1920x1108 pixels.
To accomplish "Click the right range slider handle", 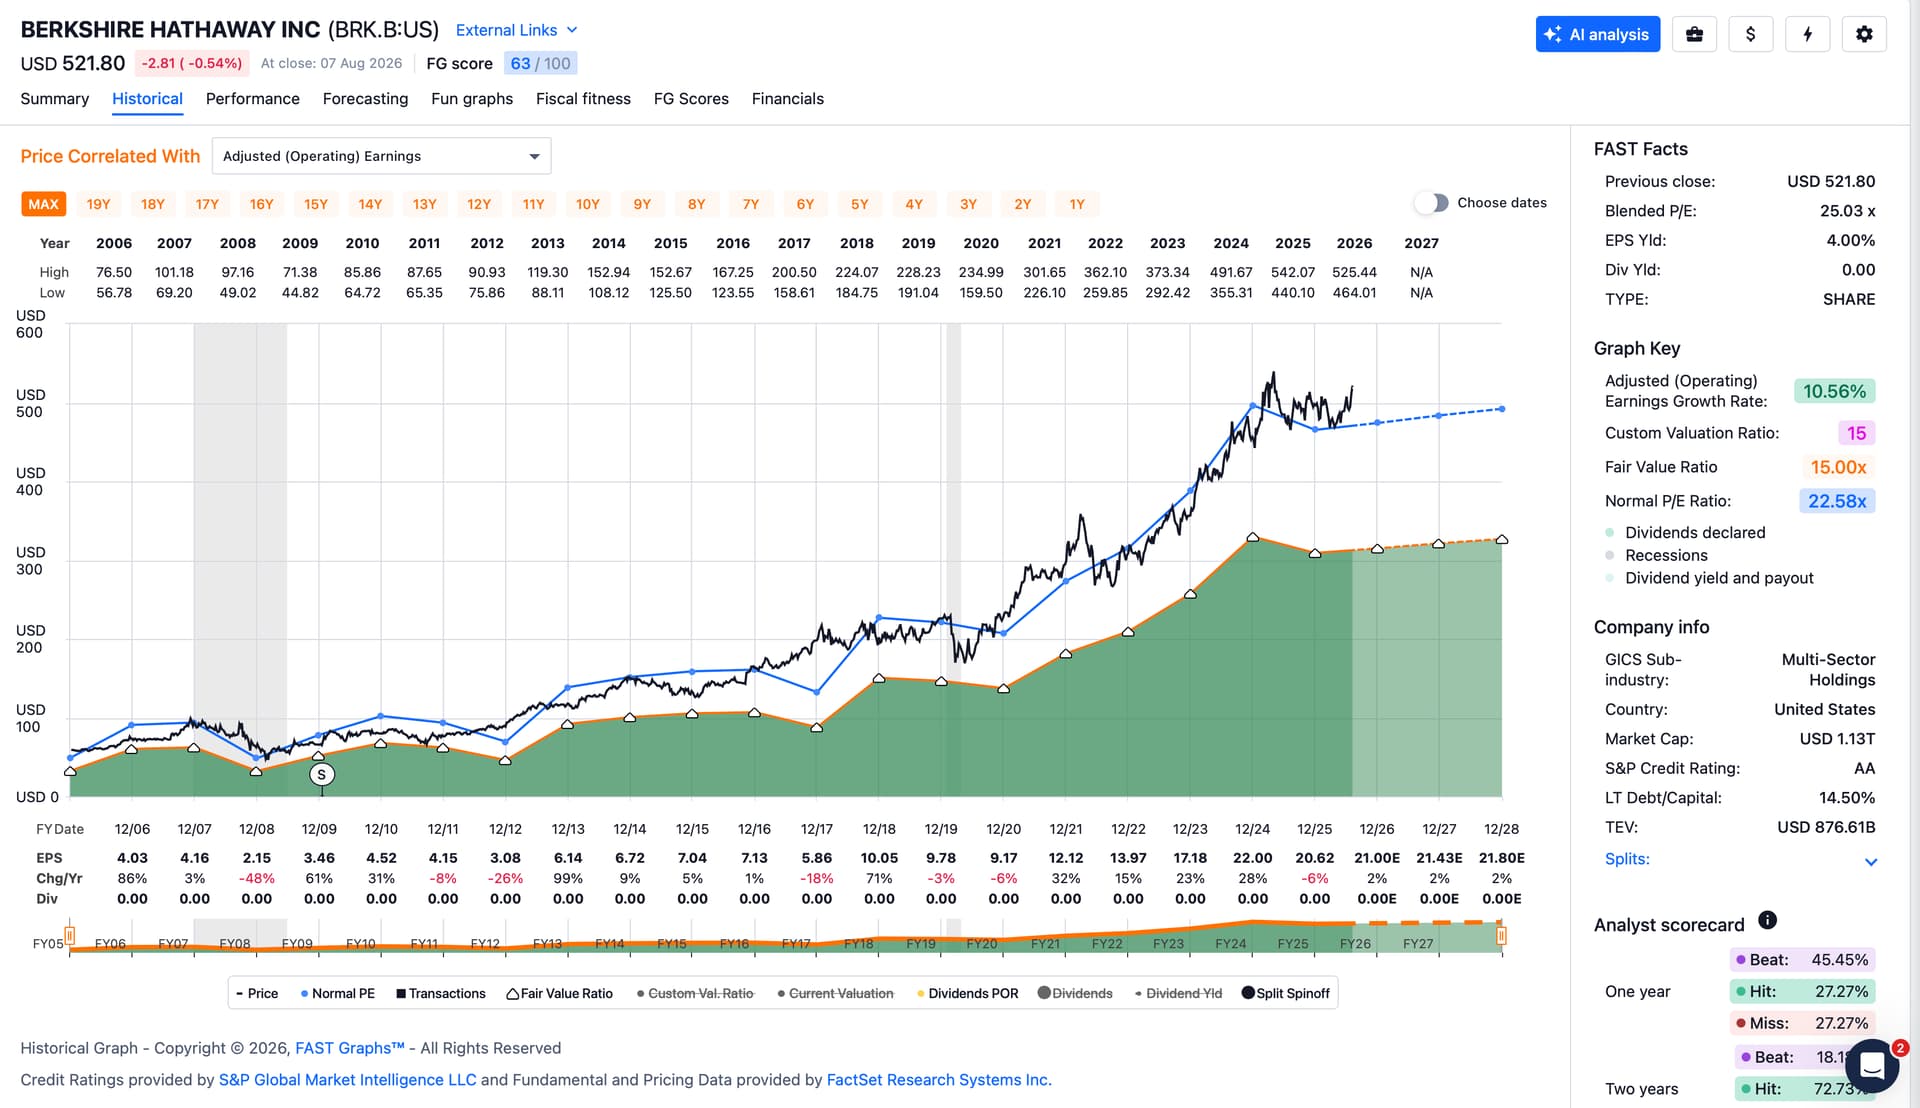I will [1501, 936].
